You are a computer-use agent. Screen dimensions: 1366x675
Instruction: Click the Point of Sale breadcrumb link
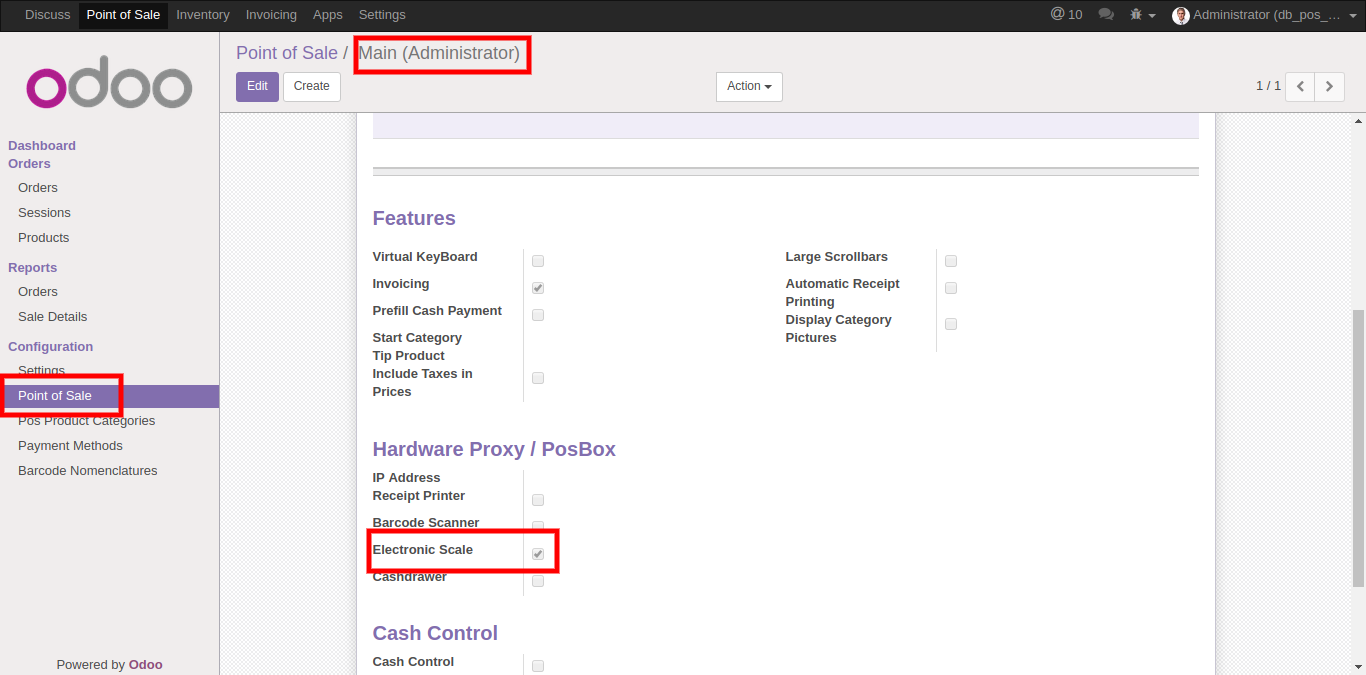(287, 53)
